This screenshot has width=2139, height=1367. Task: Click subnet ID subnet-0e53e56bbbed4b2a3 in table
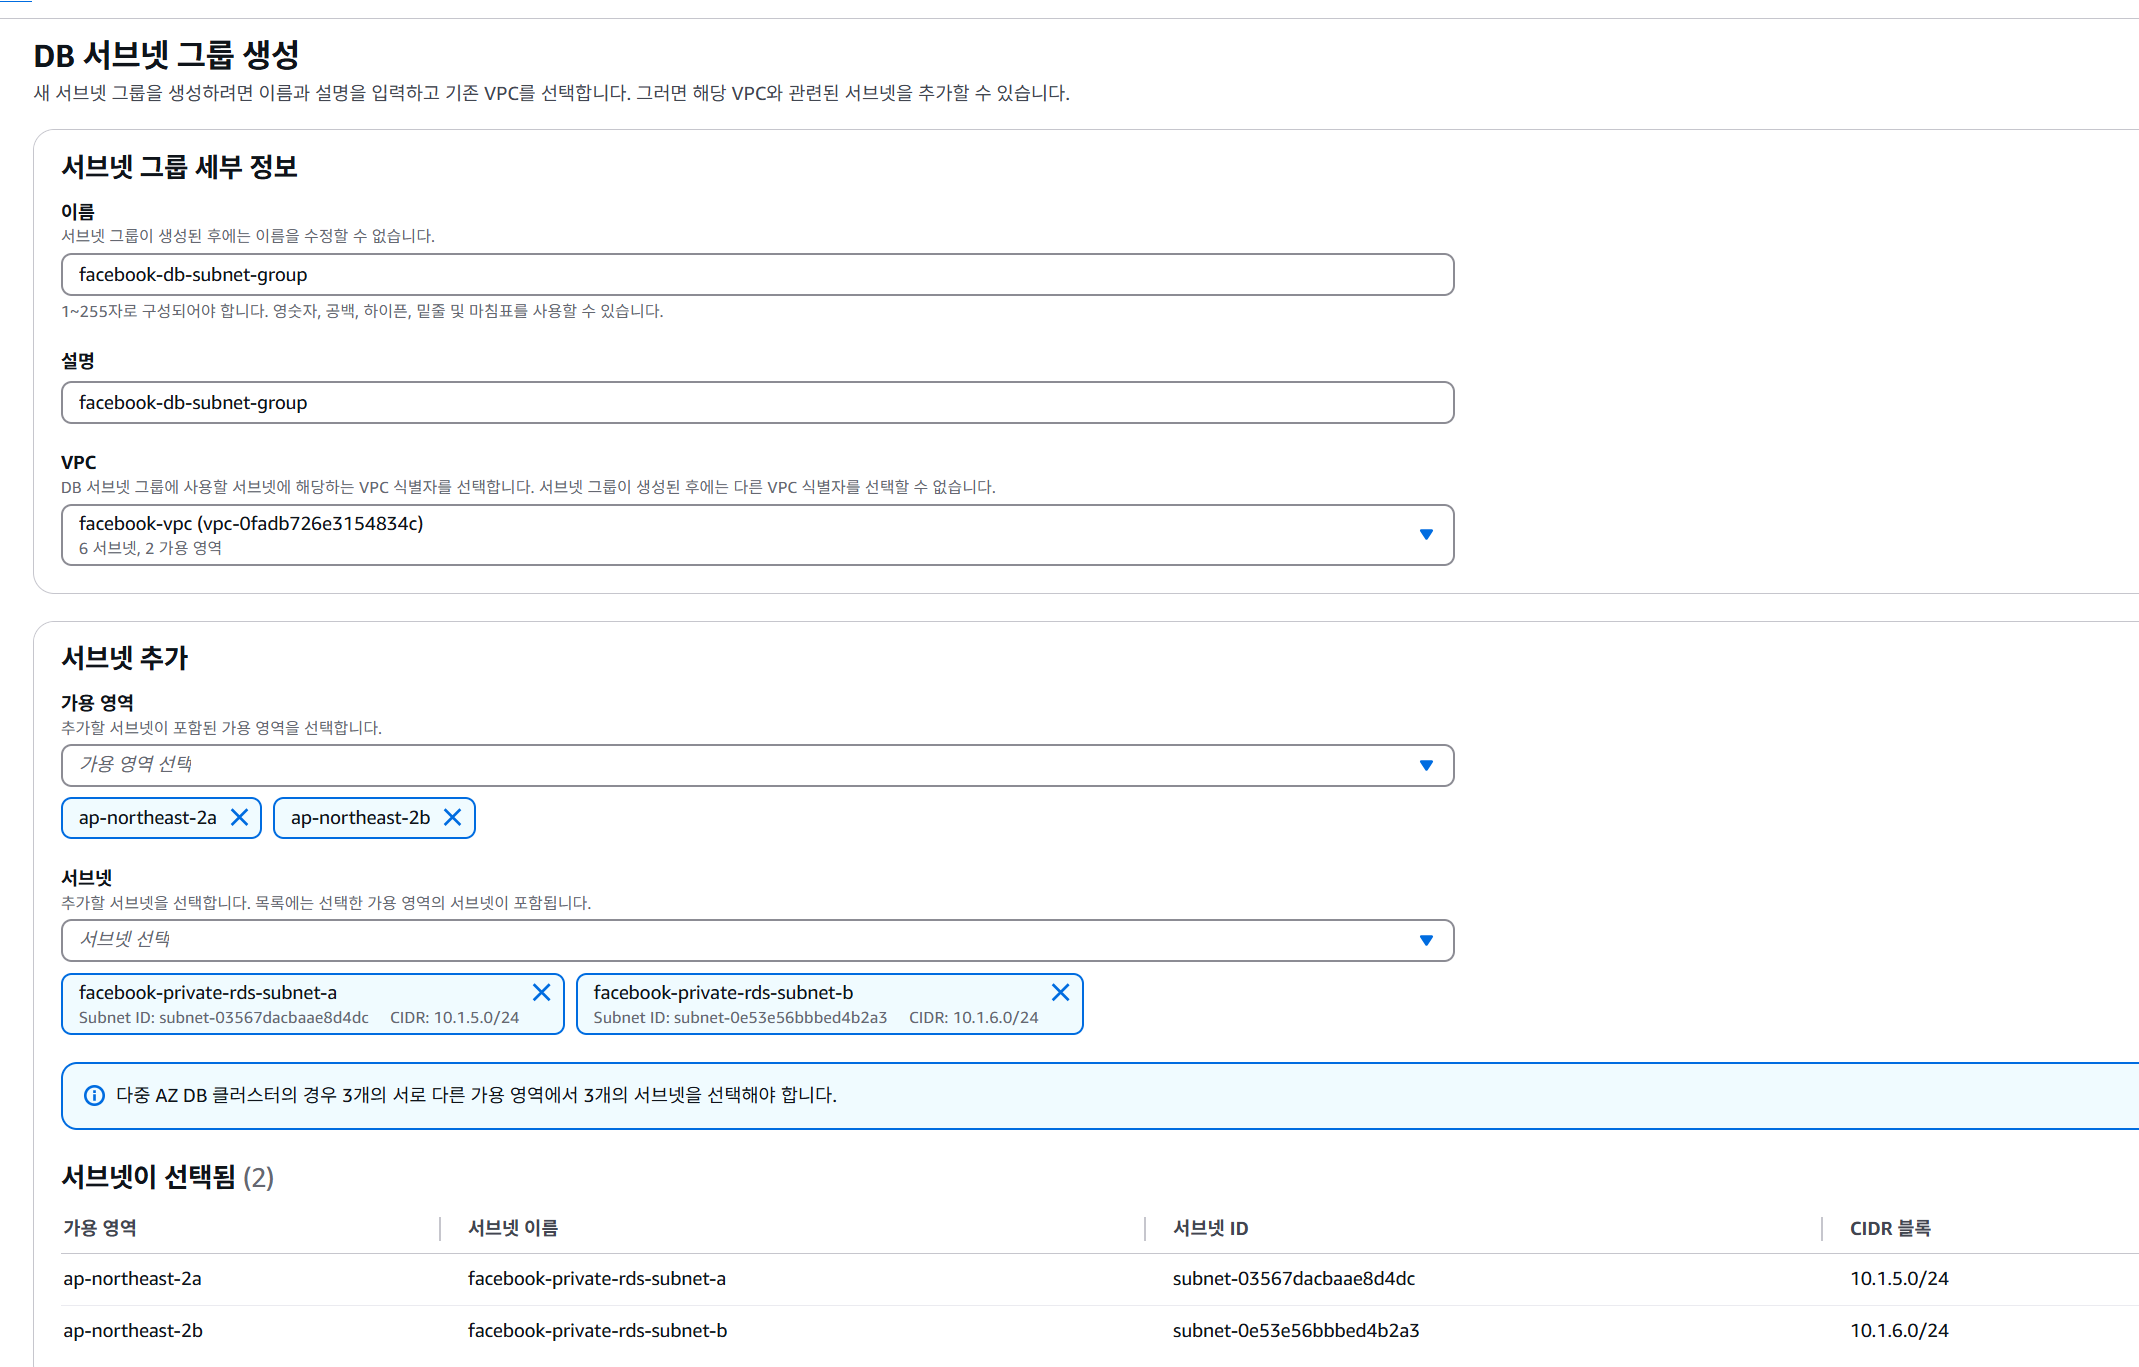pyautogui.click(x=1295, y=1330)
